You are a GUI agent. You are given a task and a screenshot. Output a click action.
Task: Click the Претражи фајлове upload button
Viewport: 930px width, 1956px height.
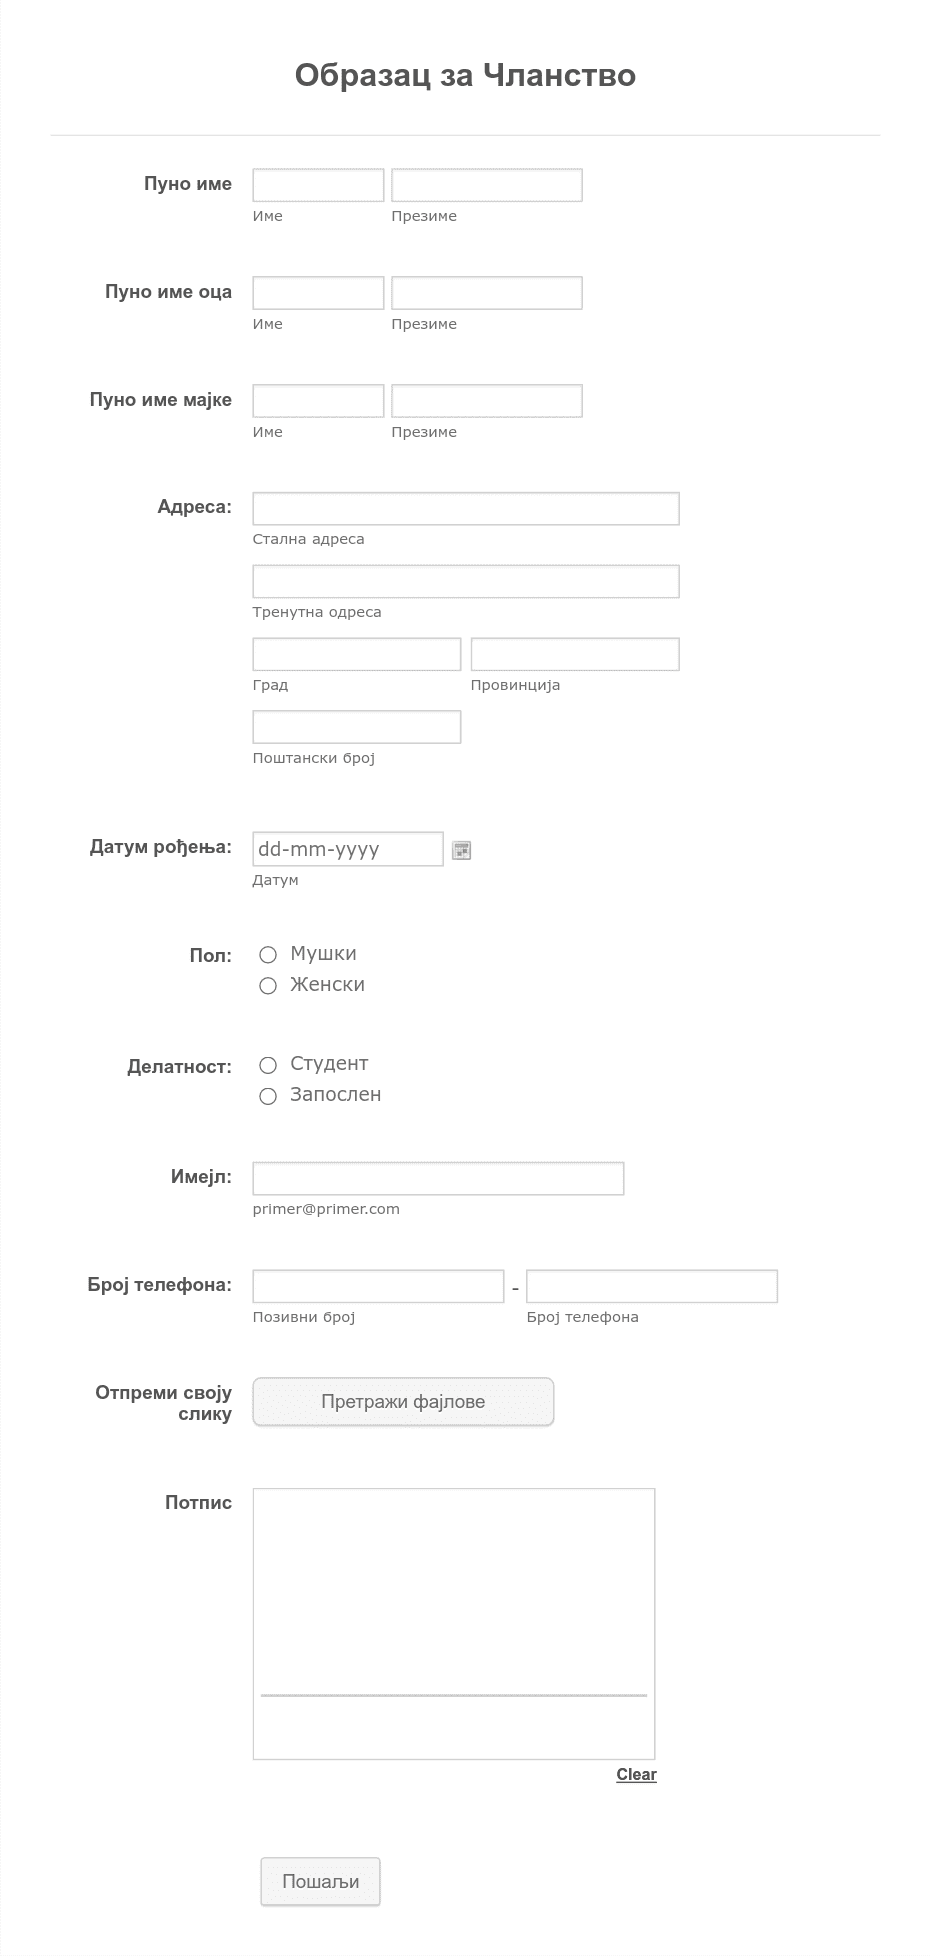(x=403, y=1402)
